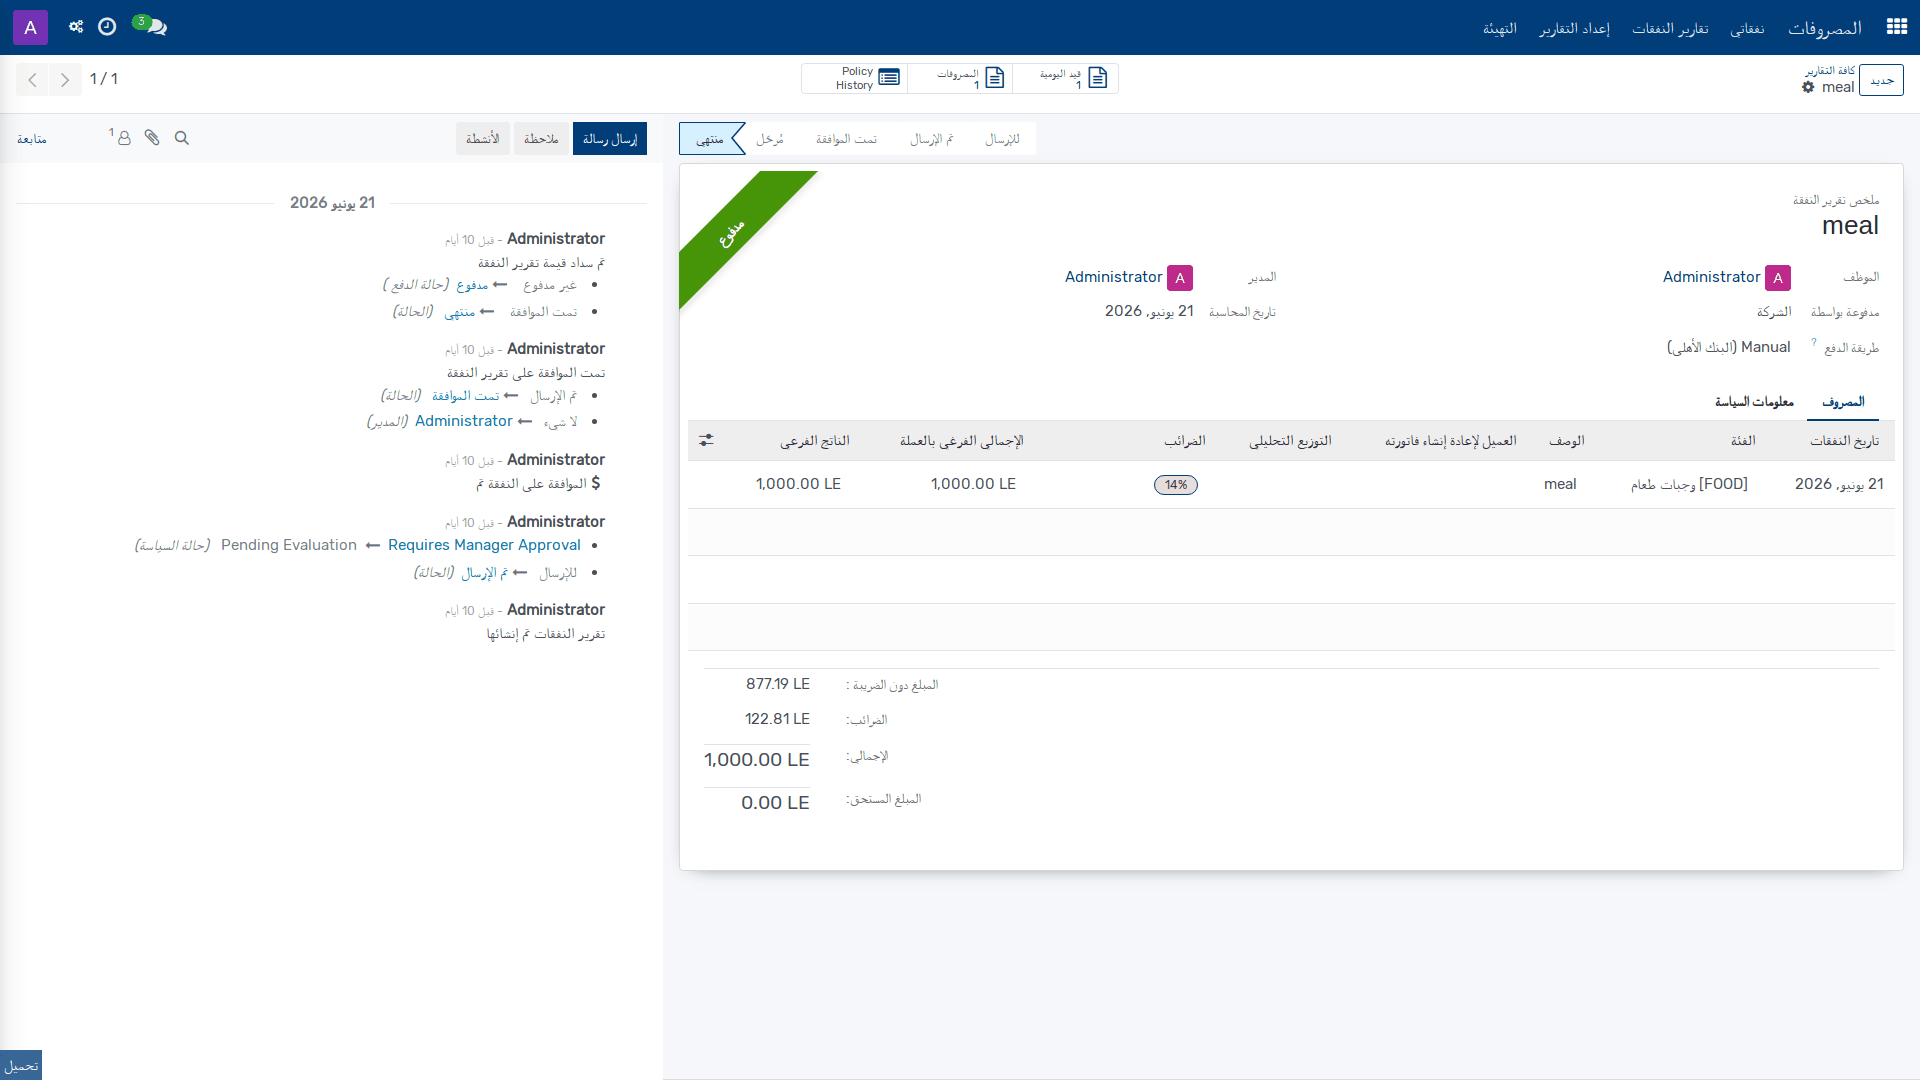The height and width of the screenshot is (1080, 1920).
Task: Open the تقارير النفقات expense reports menu
Action: [x=1670, y=28]
